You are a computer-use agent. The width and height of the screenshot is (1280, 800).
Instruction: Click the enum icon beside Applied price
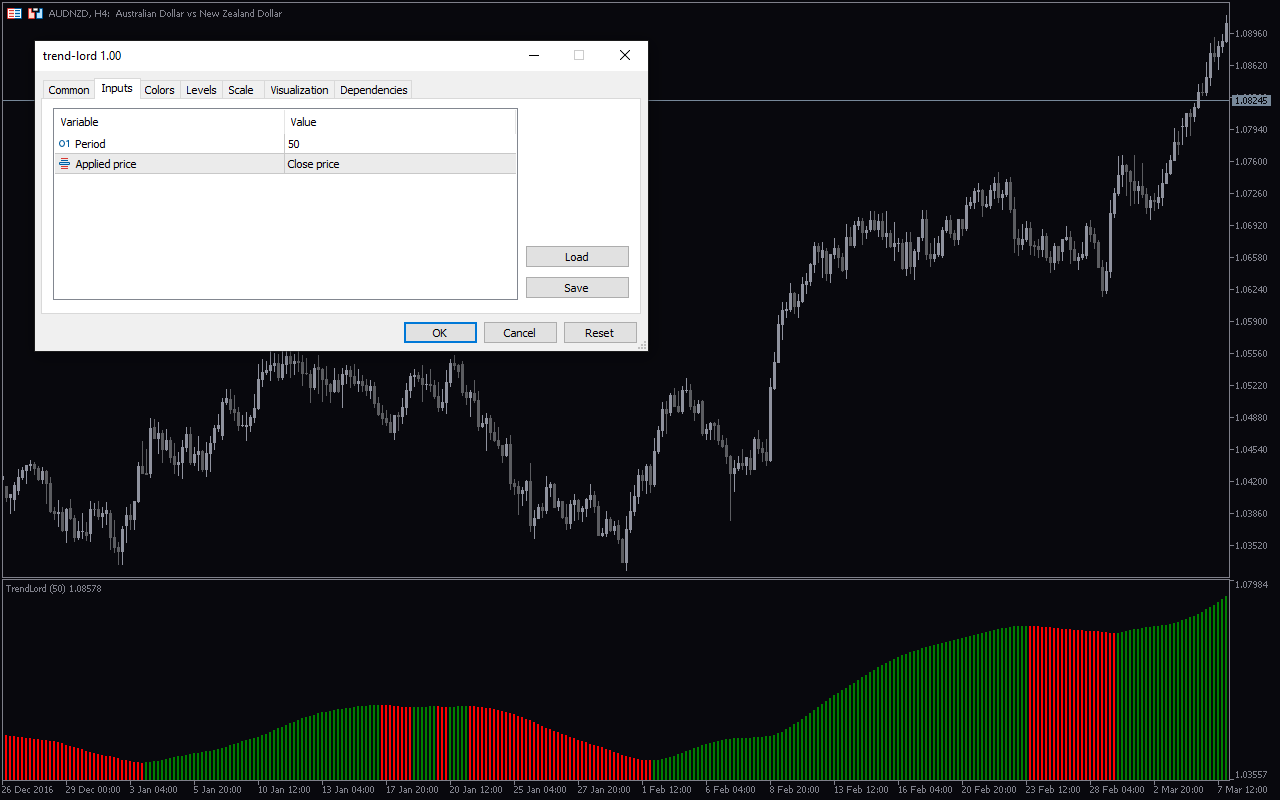coord(65,164)
